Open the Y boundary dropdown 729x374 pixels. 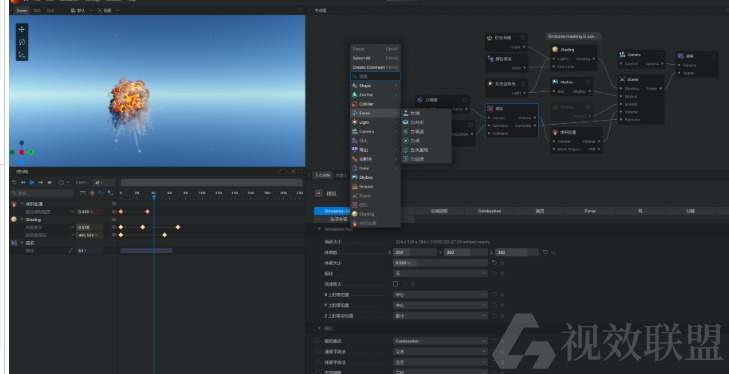[x=440, y=305]
